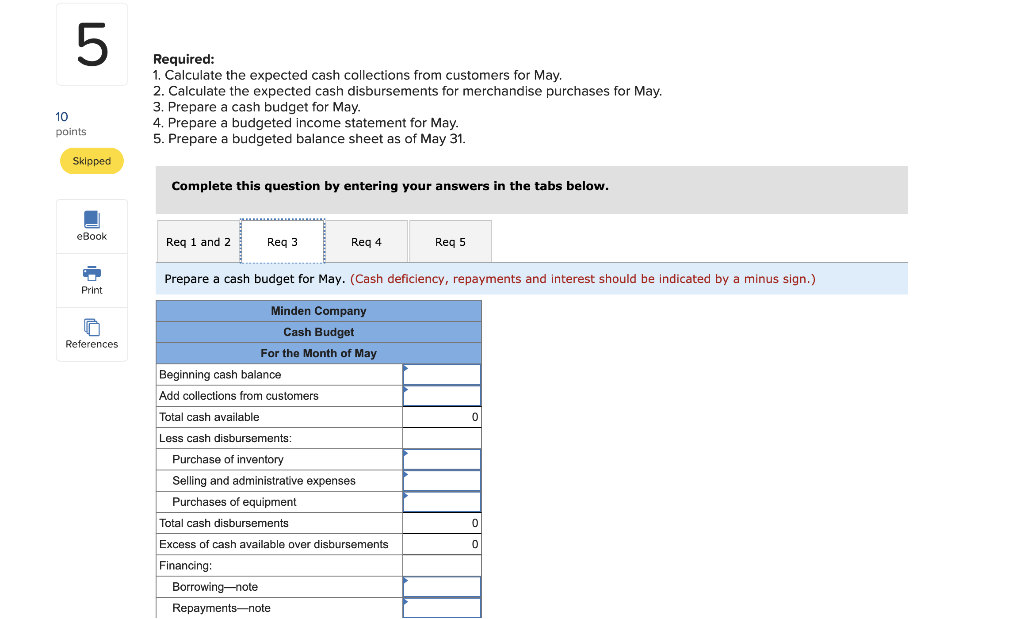Image resolution: width=1024 pixels, height=619 pixels.
Task: Switch to the Req 1 and 2 tab
Action: (x=197, y=241)
